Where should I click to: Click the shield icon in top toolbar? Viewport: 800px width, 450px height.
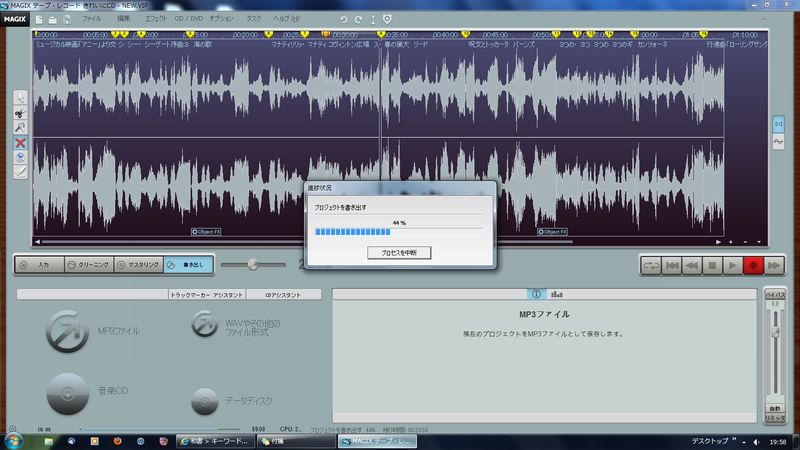(x=387, y=19)
